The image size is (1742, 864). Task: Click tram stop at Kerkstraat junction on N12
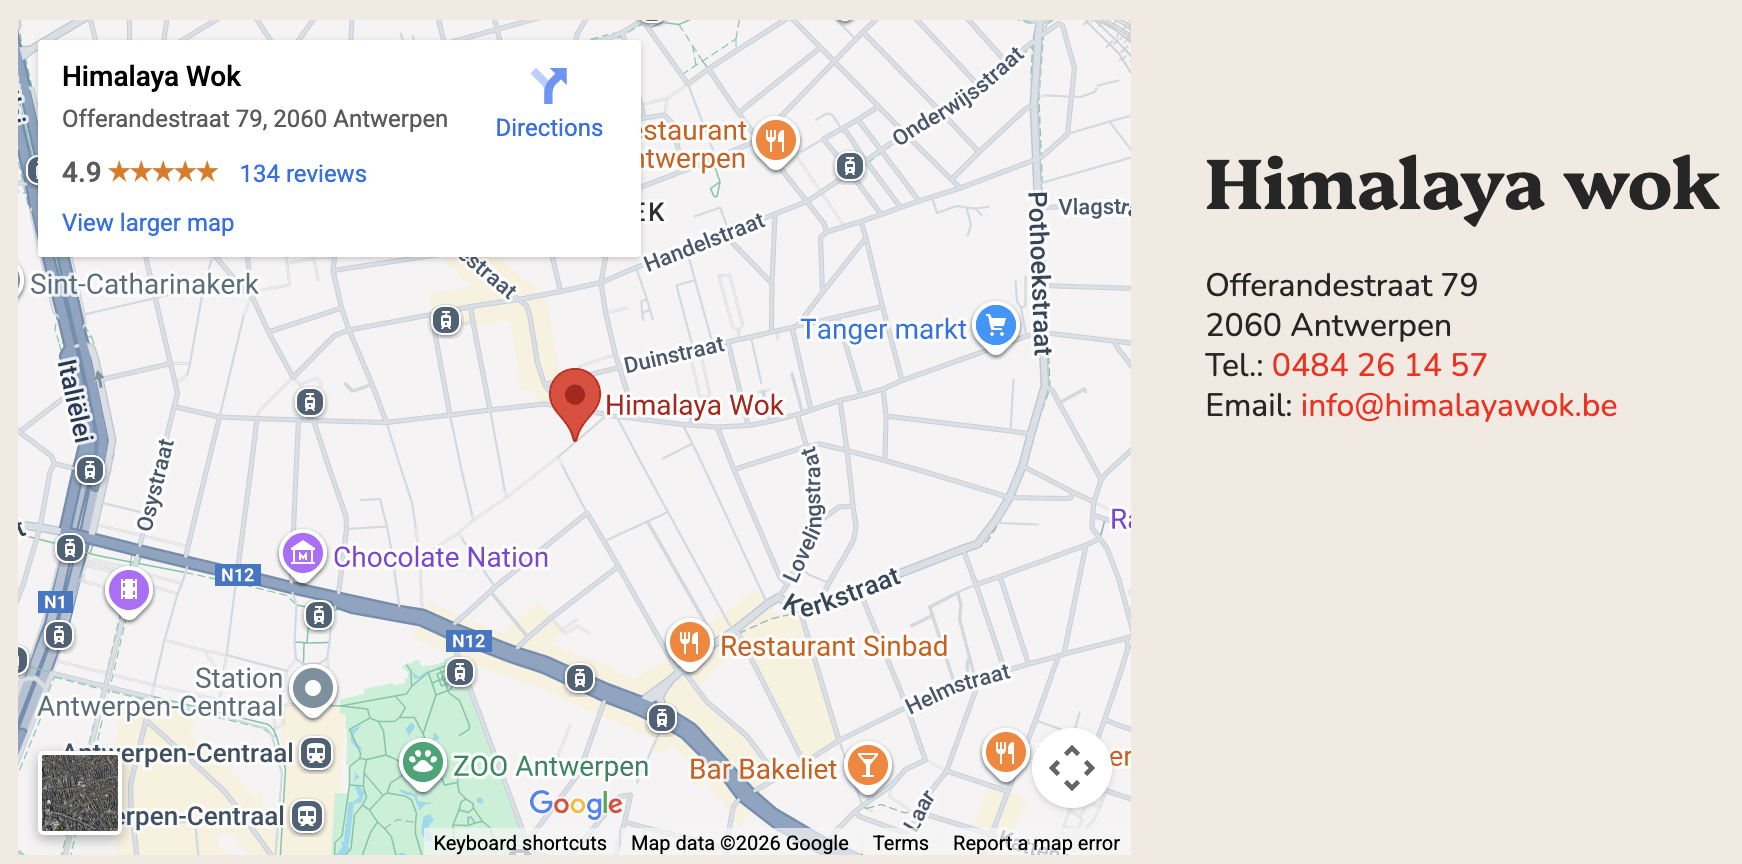(x=662, y=717)
